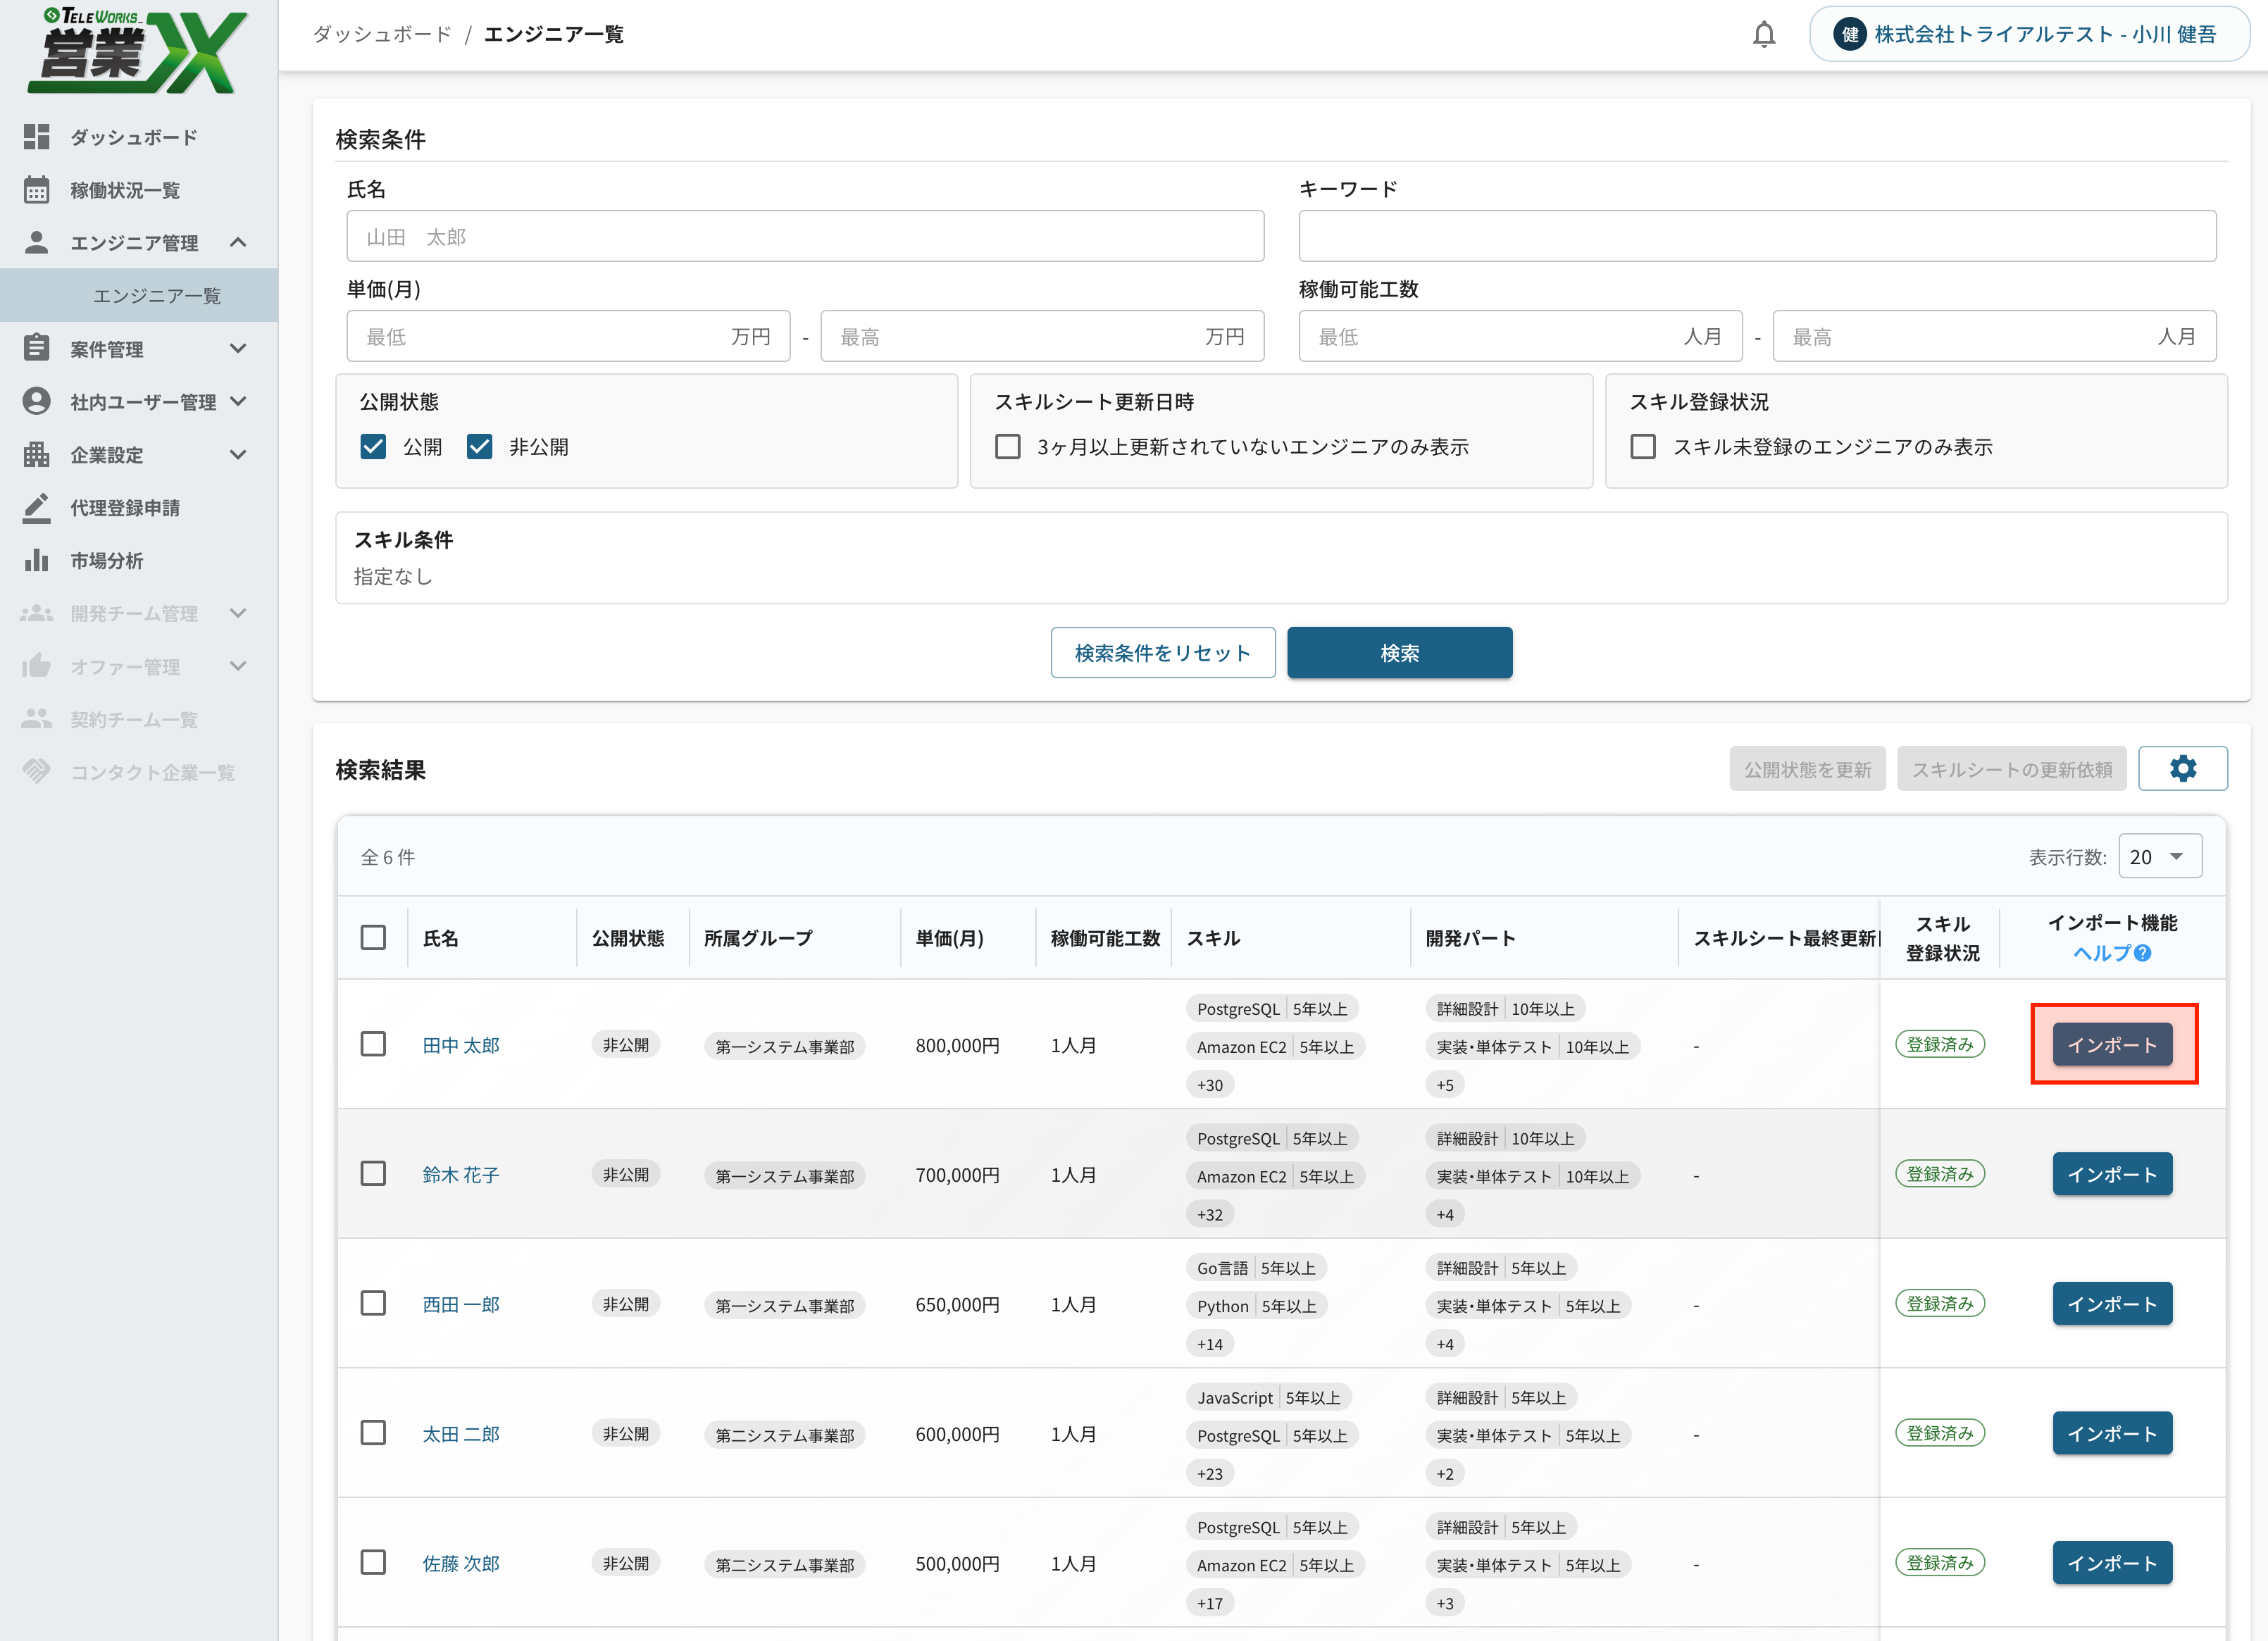Uncheck the 公開 checkbox

pyautogui.click(x=373, y=446)
